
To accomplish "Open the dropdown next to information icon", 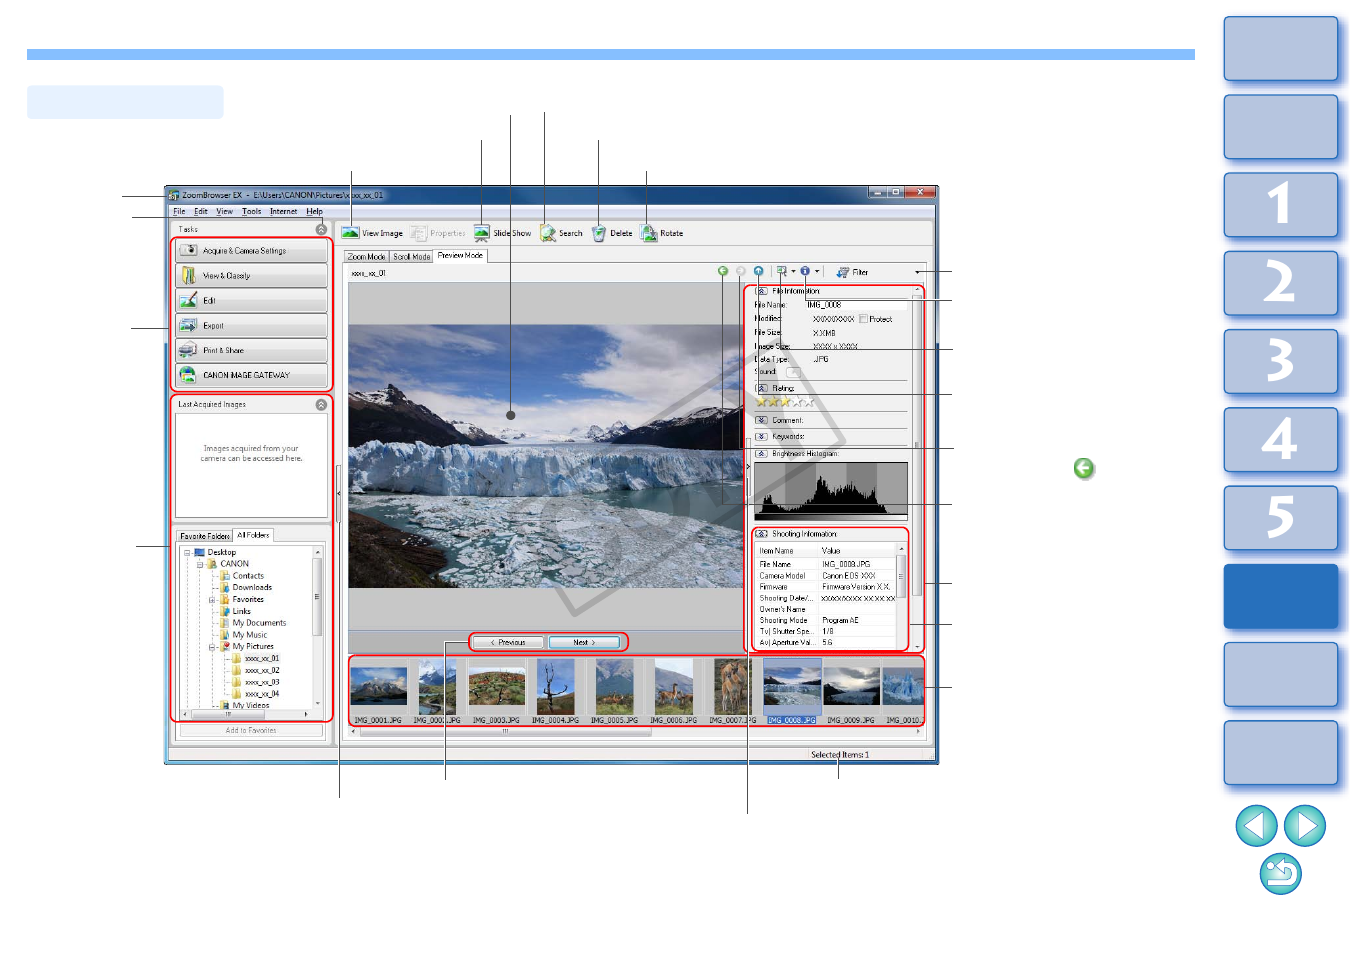I will pyautogui.click(x=817, y=271).
